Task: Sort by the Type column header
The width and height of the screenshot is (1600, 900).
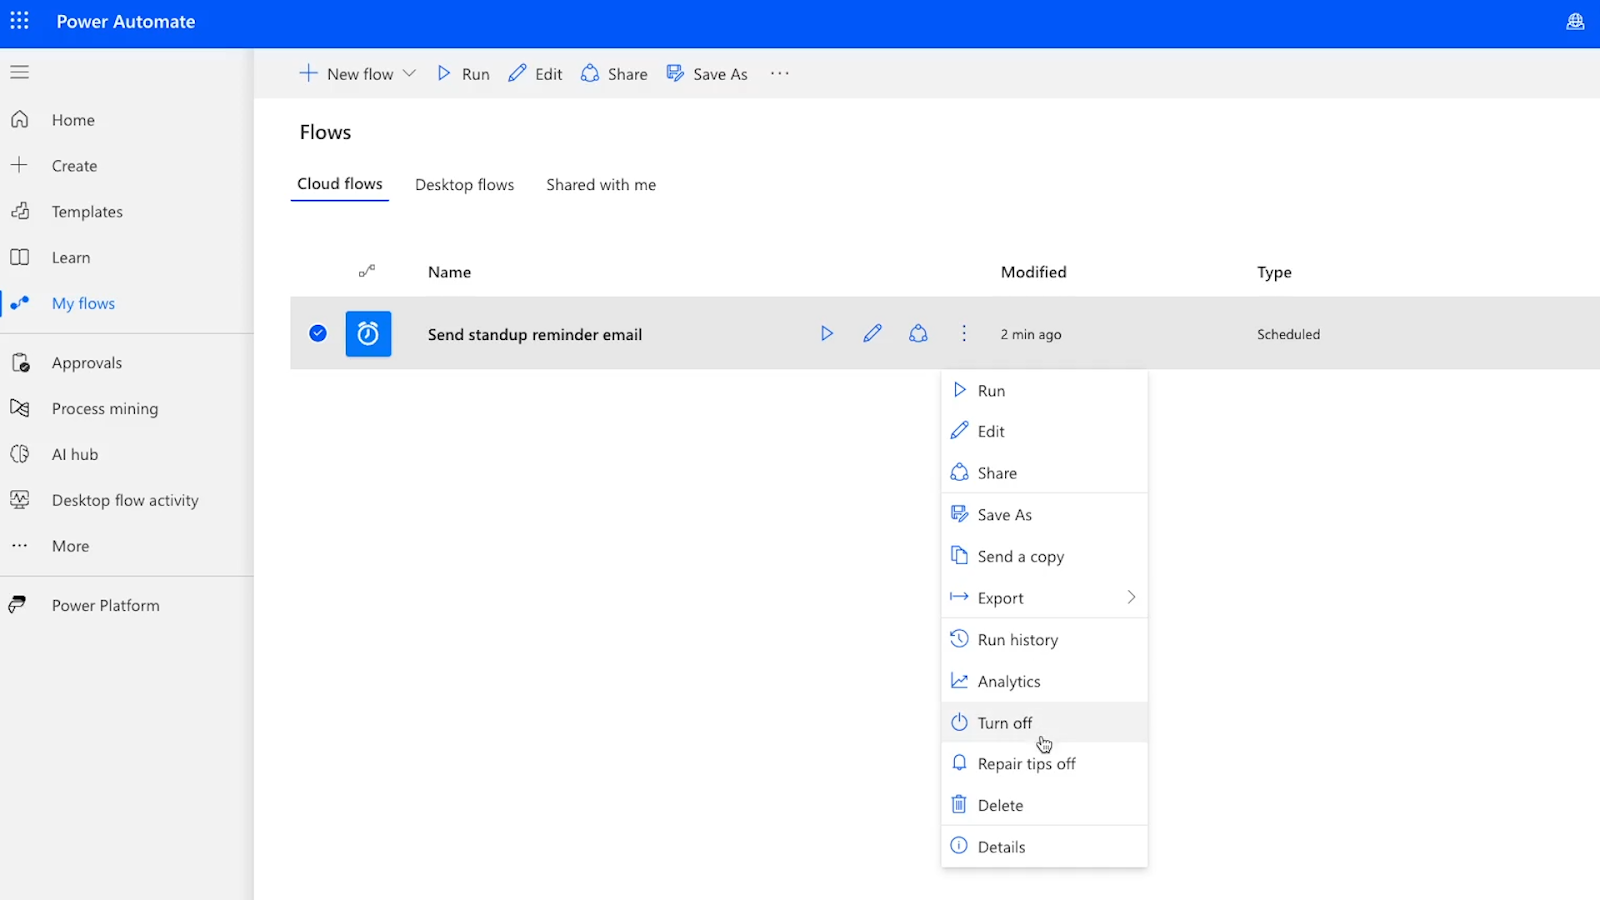Action: (1274, 272)
